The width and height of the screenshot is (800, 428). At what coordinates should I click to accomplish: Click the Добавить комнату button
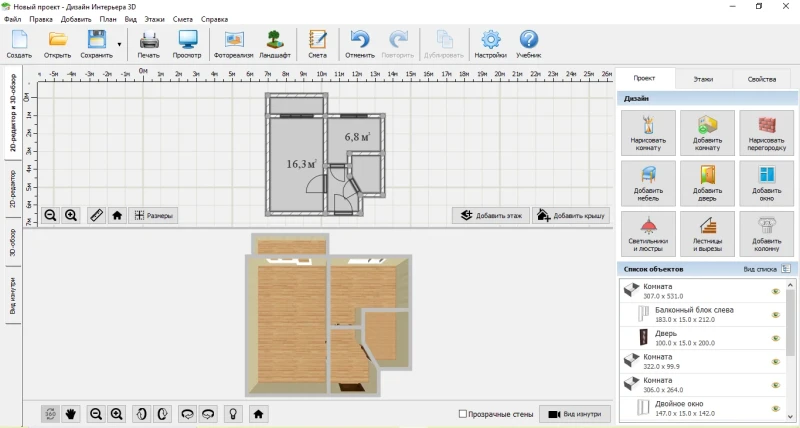point(707,133)
